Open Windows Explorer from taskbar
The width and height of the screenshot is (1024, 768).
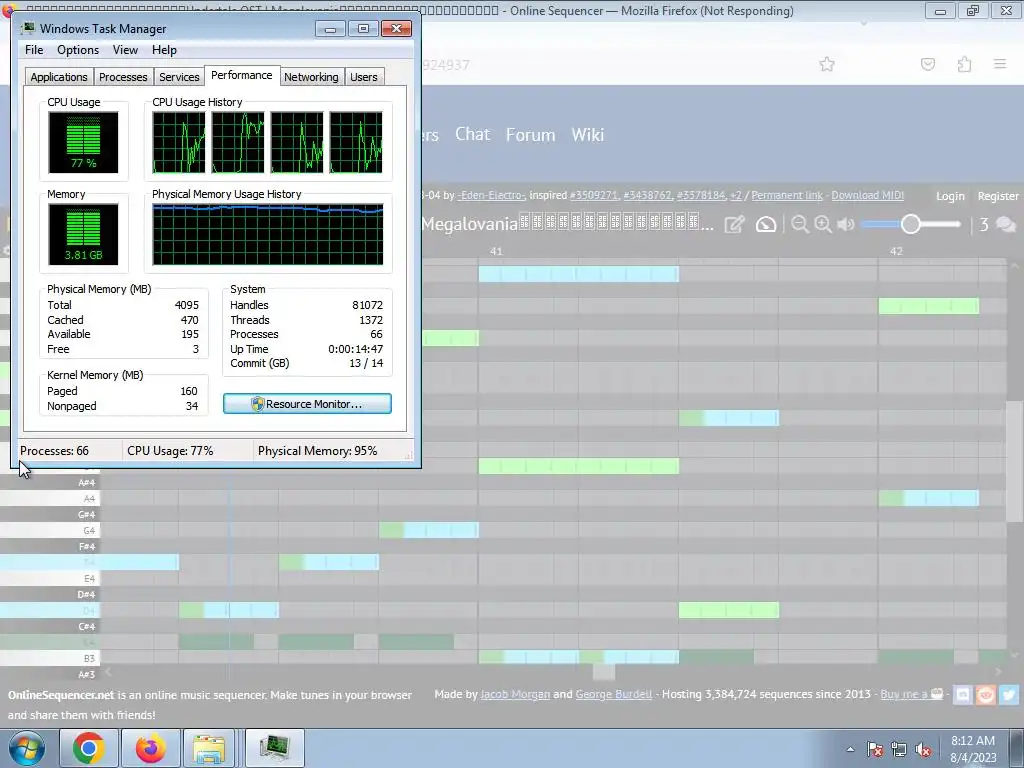coord(209,748)
